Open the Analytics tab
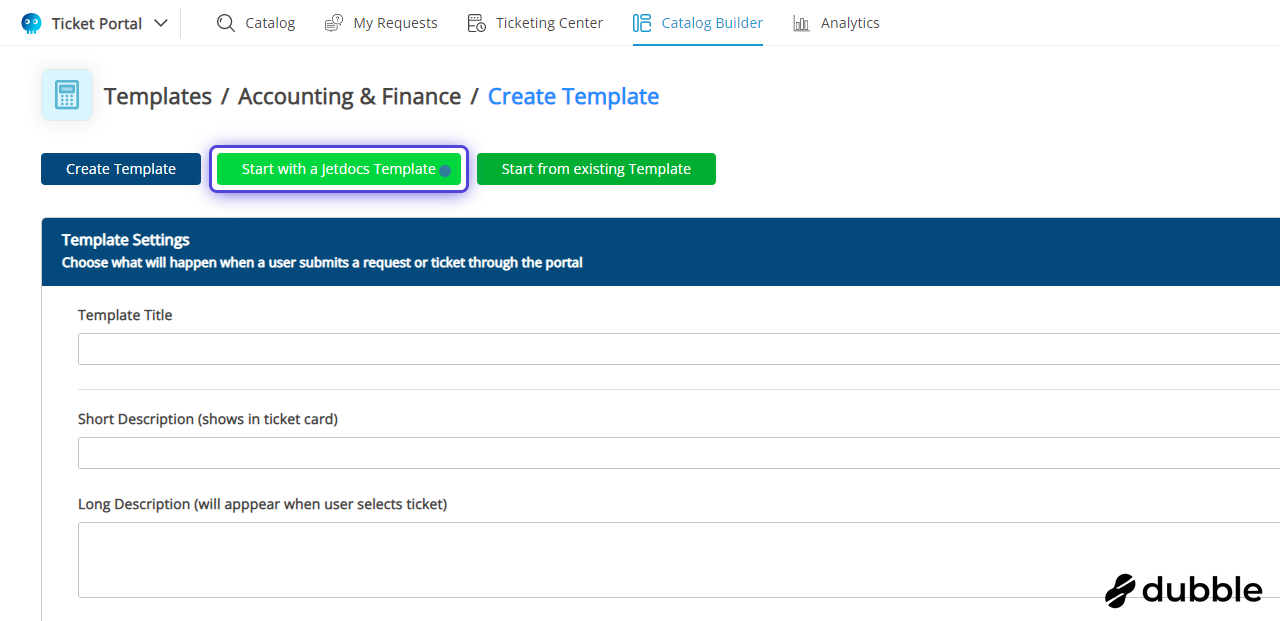 pos(836,23)
